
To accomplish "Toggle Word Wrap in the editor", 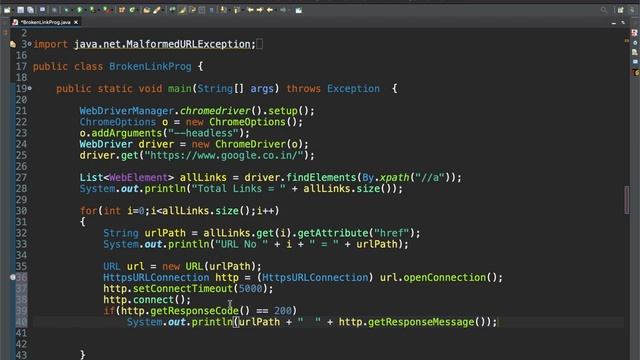I will point(192,10).
